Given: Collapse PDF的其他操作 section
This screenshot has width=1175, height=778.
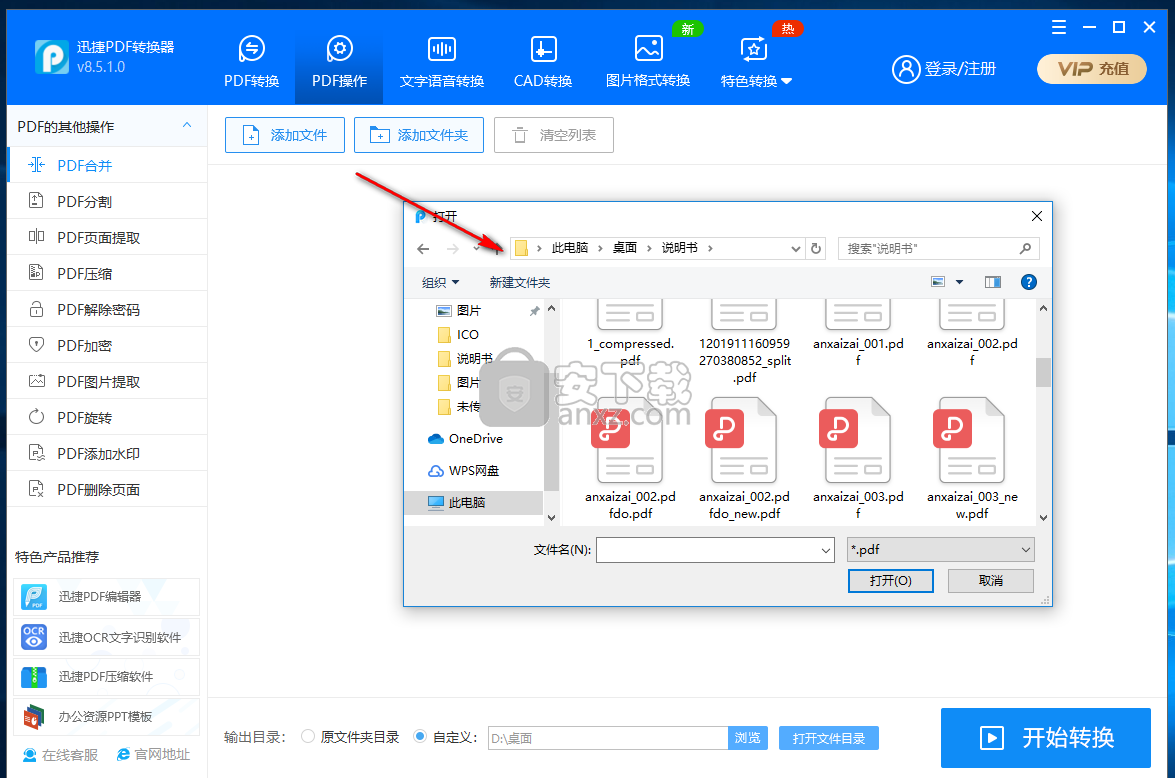Looking at the screenshot, I should tap(187, 126).
